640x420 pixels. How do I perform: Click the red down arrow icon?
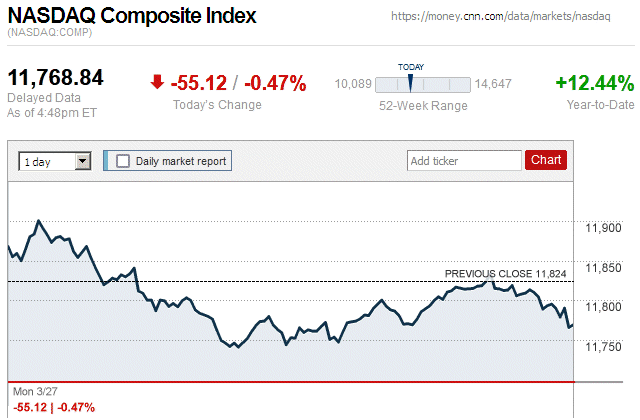157,83
